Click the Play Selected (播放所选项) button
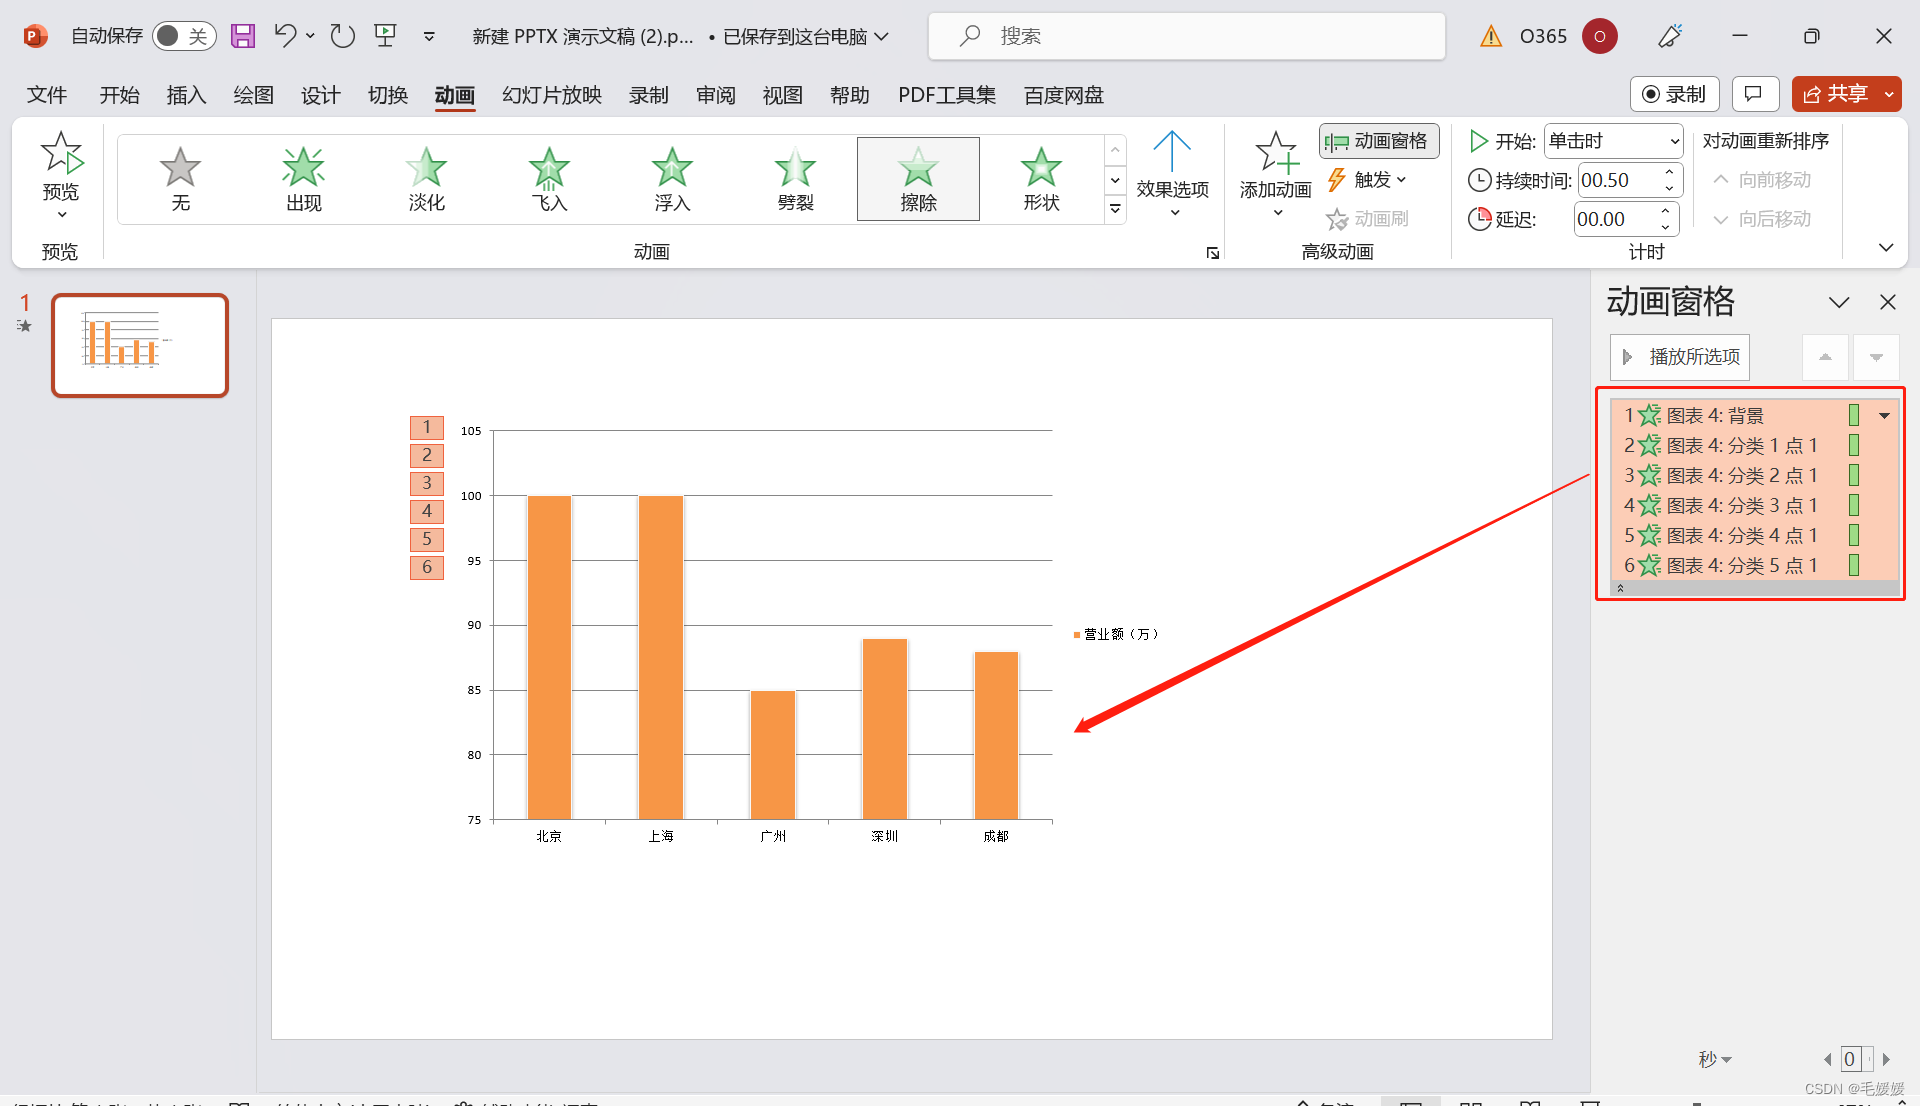The height and width of the screenshot is (1106, 1920). coord(1680,357)
